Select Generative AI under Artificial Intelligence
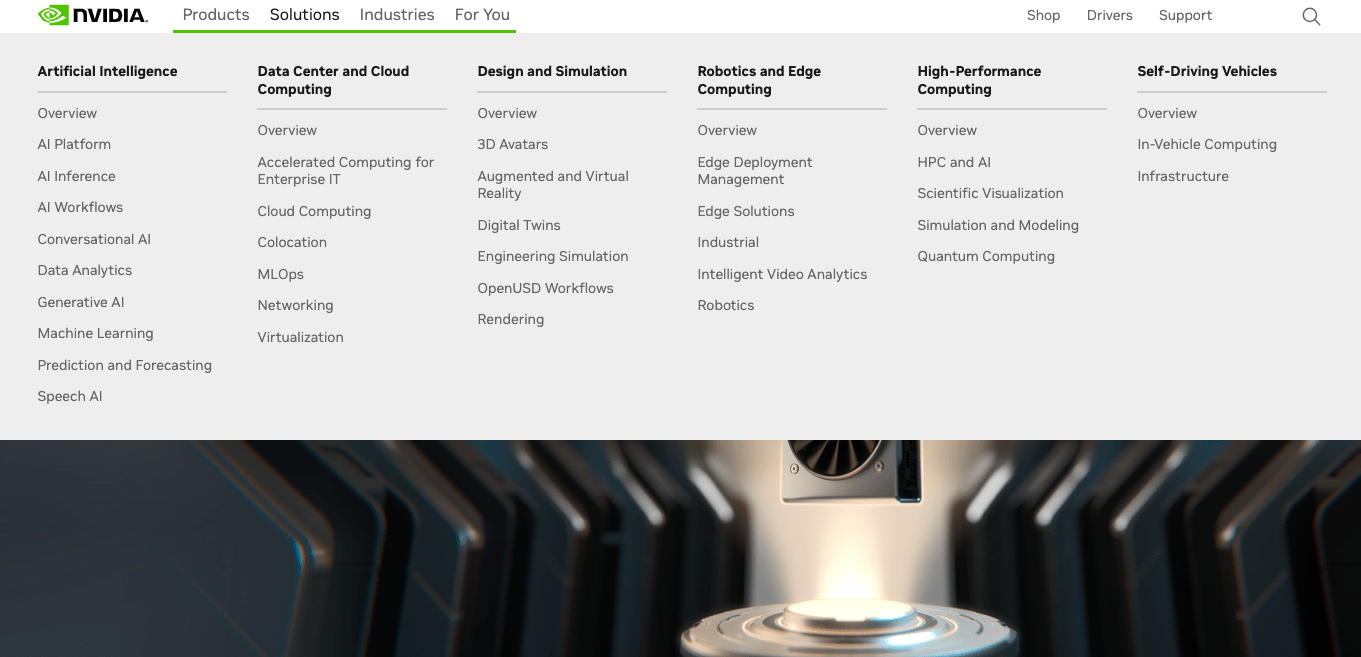Image resolution: width=1361 pixels, height=657 pixels. [x=80, y=301]
